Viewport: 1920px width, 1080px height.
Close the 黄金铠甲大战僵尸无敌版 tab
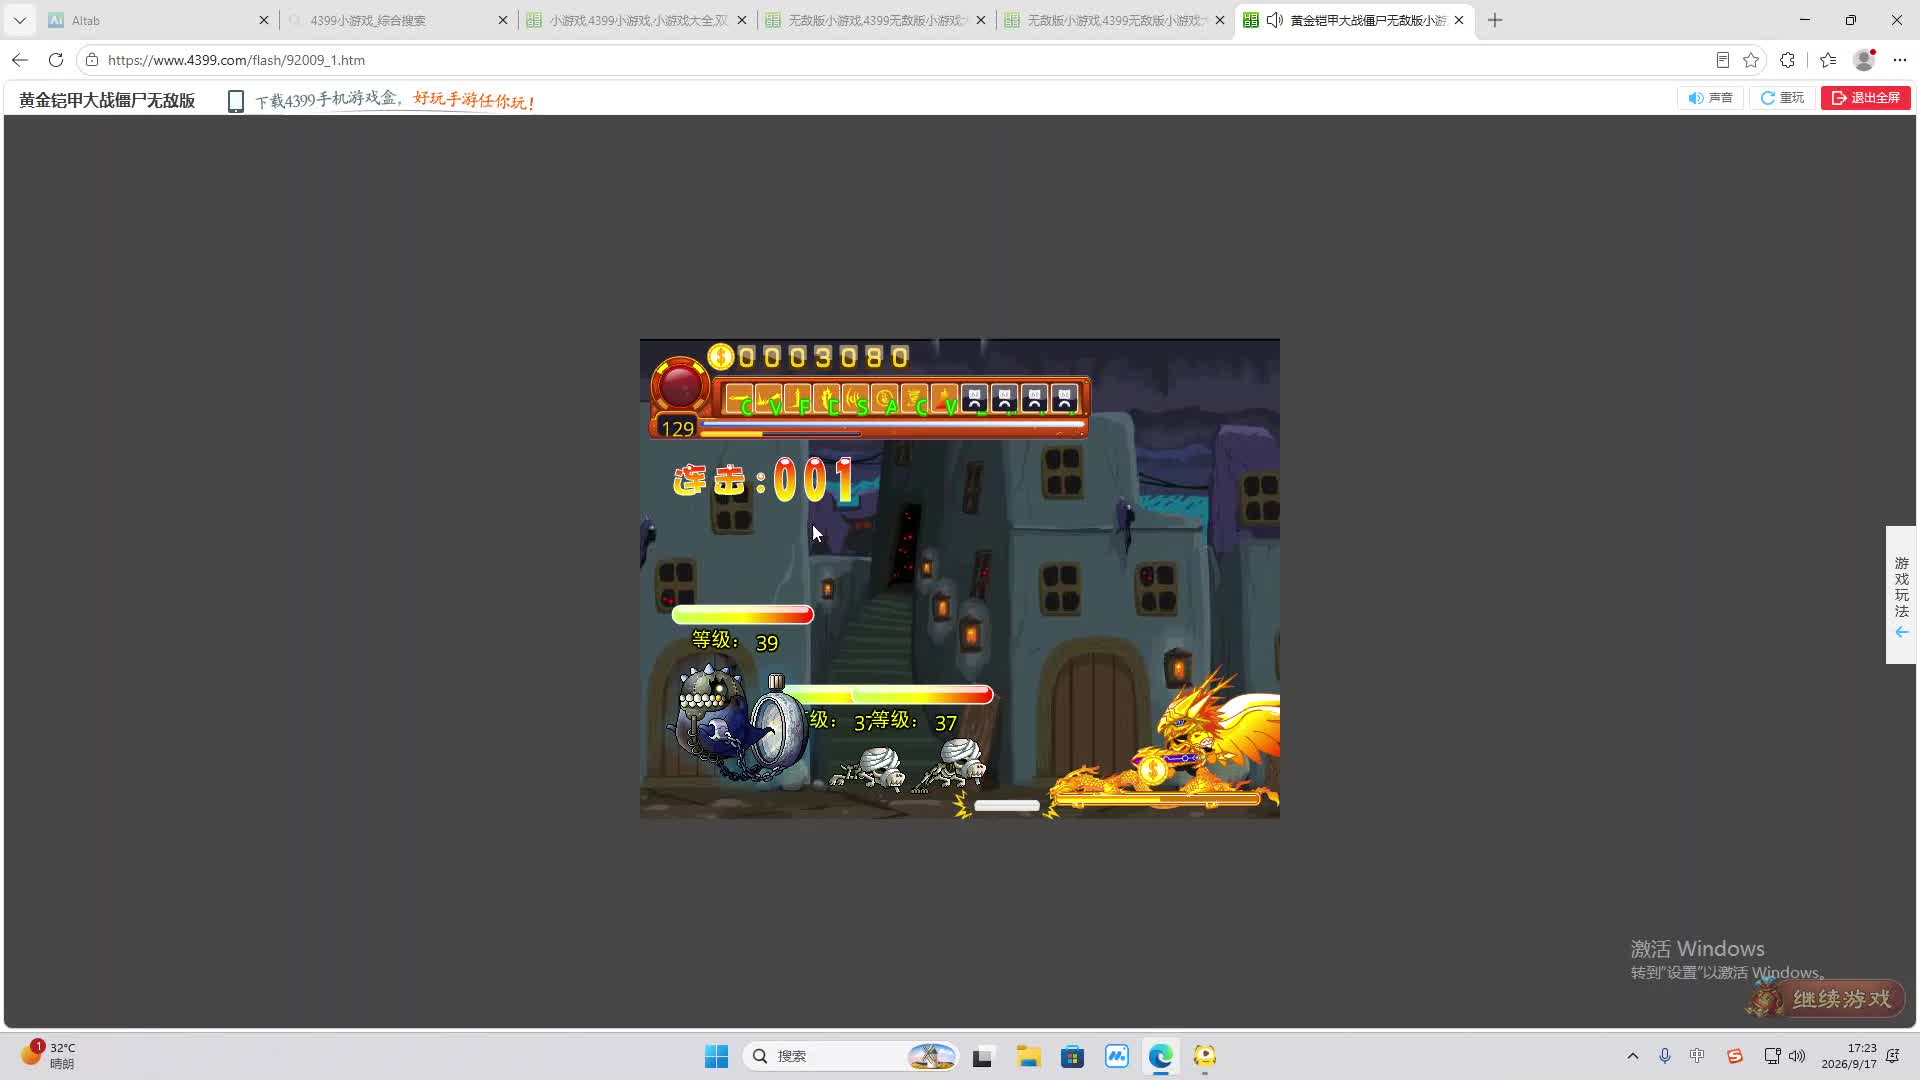point(1459,20)
